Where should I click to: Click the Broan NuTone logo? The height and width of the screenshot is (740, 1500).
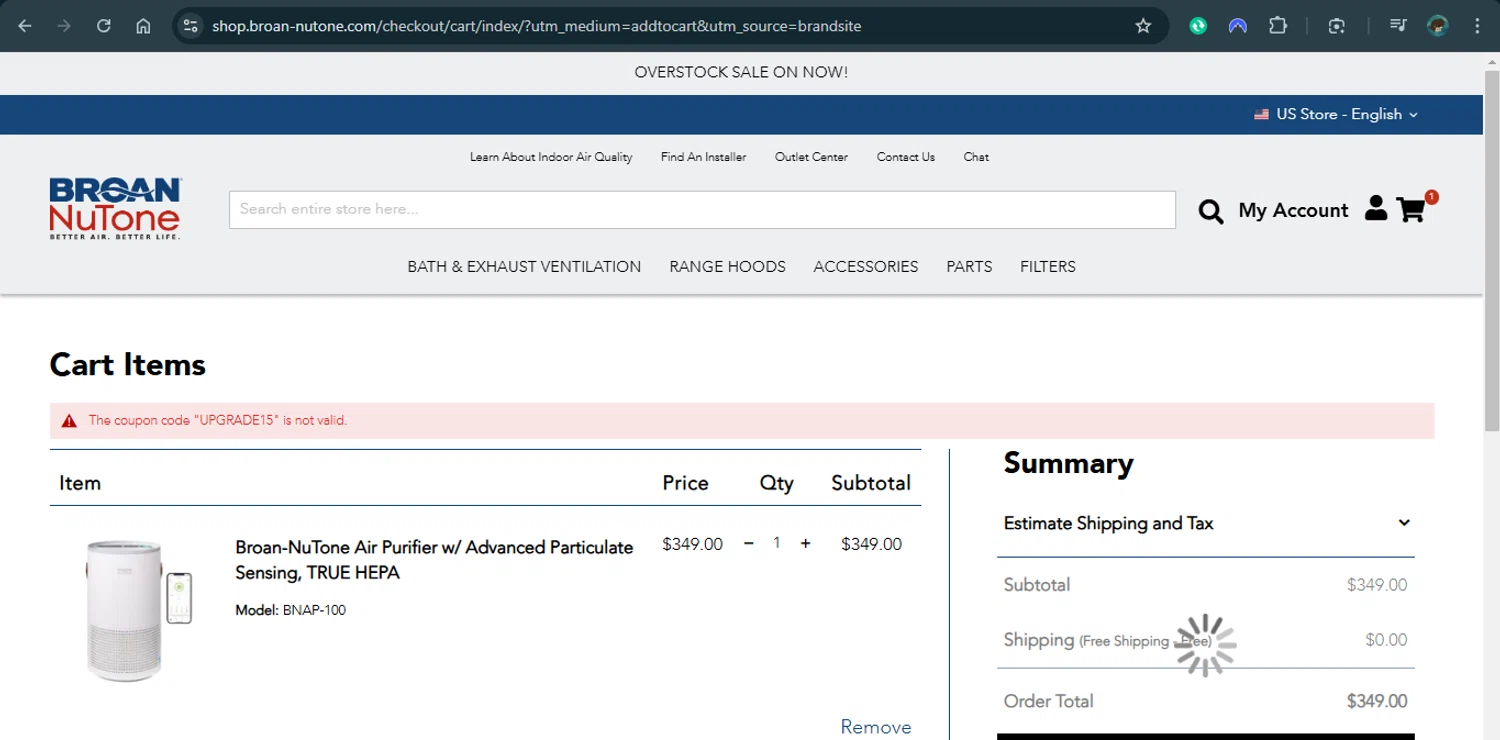[116, 209]
